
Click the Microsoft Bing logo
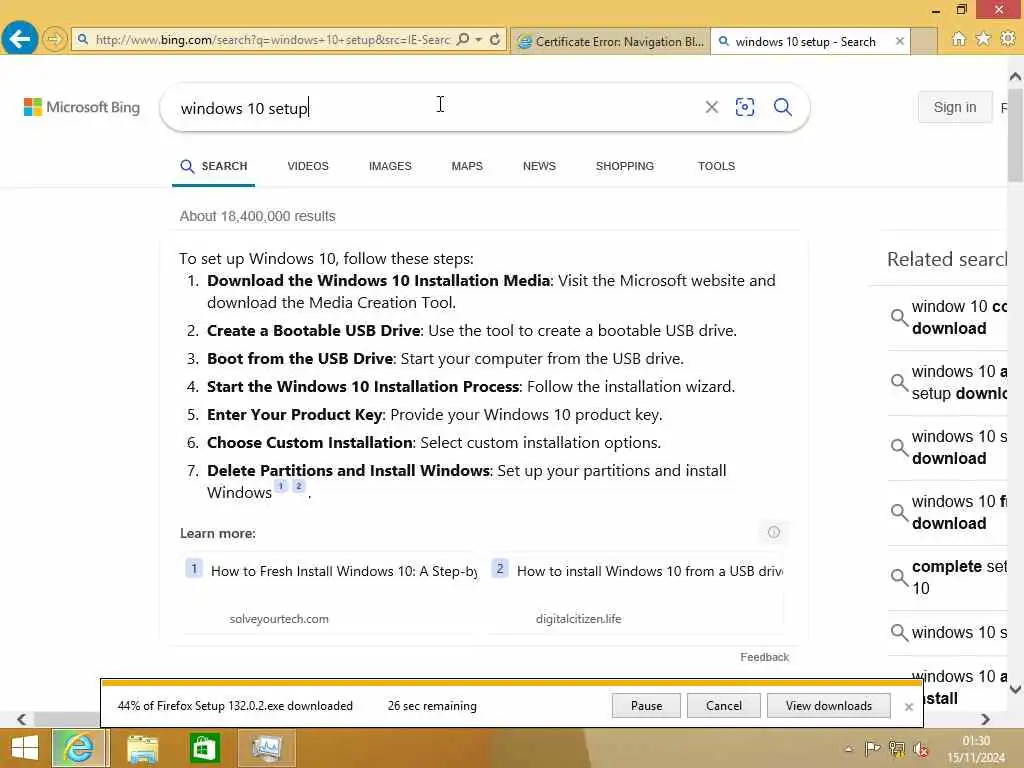click(x=82, y=107)
